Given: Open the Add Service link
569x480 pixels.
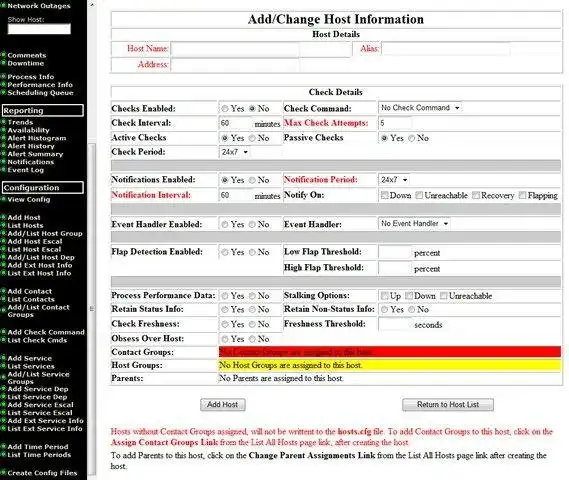Looking at the screenshot, I should [30, 358].
